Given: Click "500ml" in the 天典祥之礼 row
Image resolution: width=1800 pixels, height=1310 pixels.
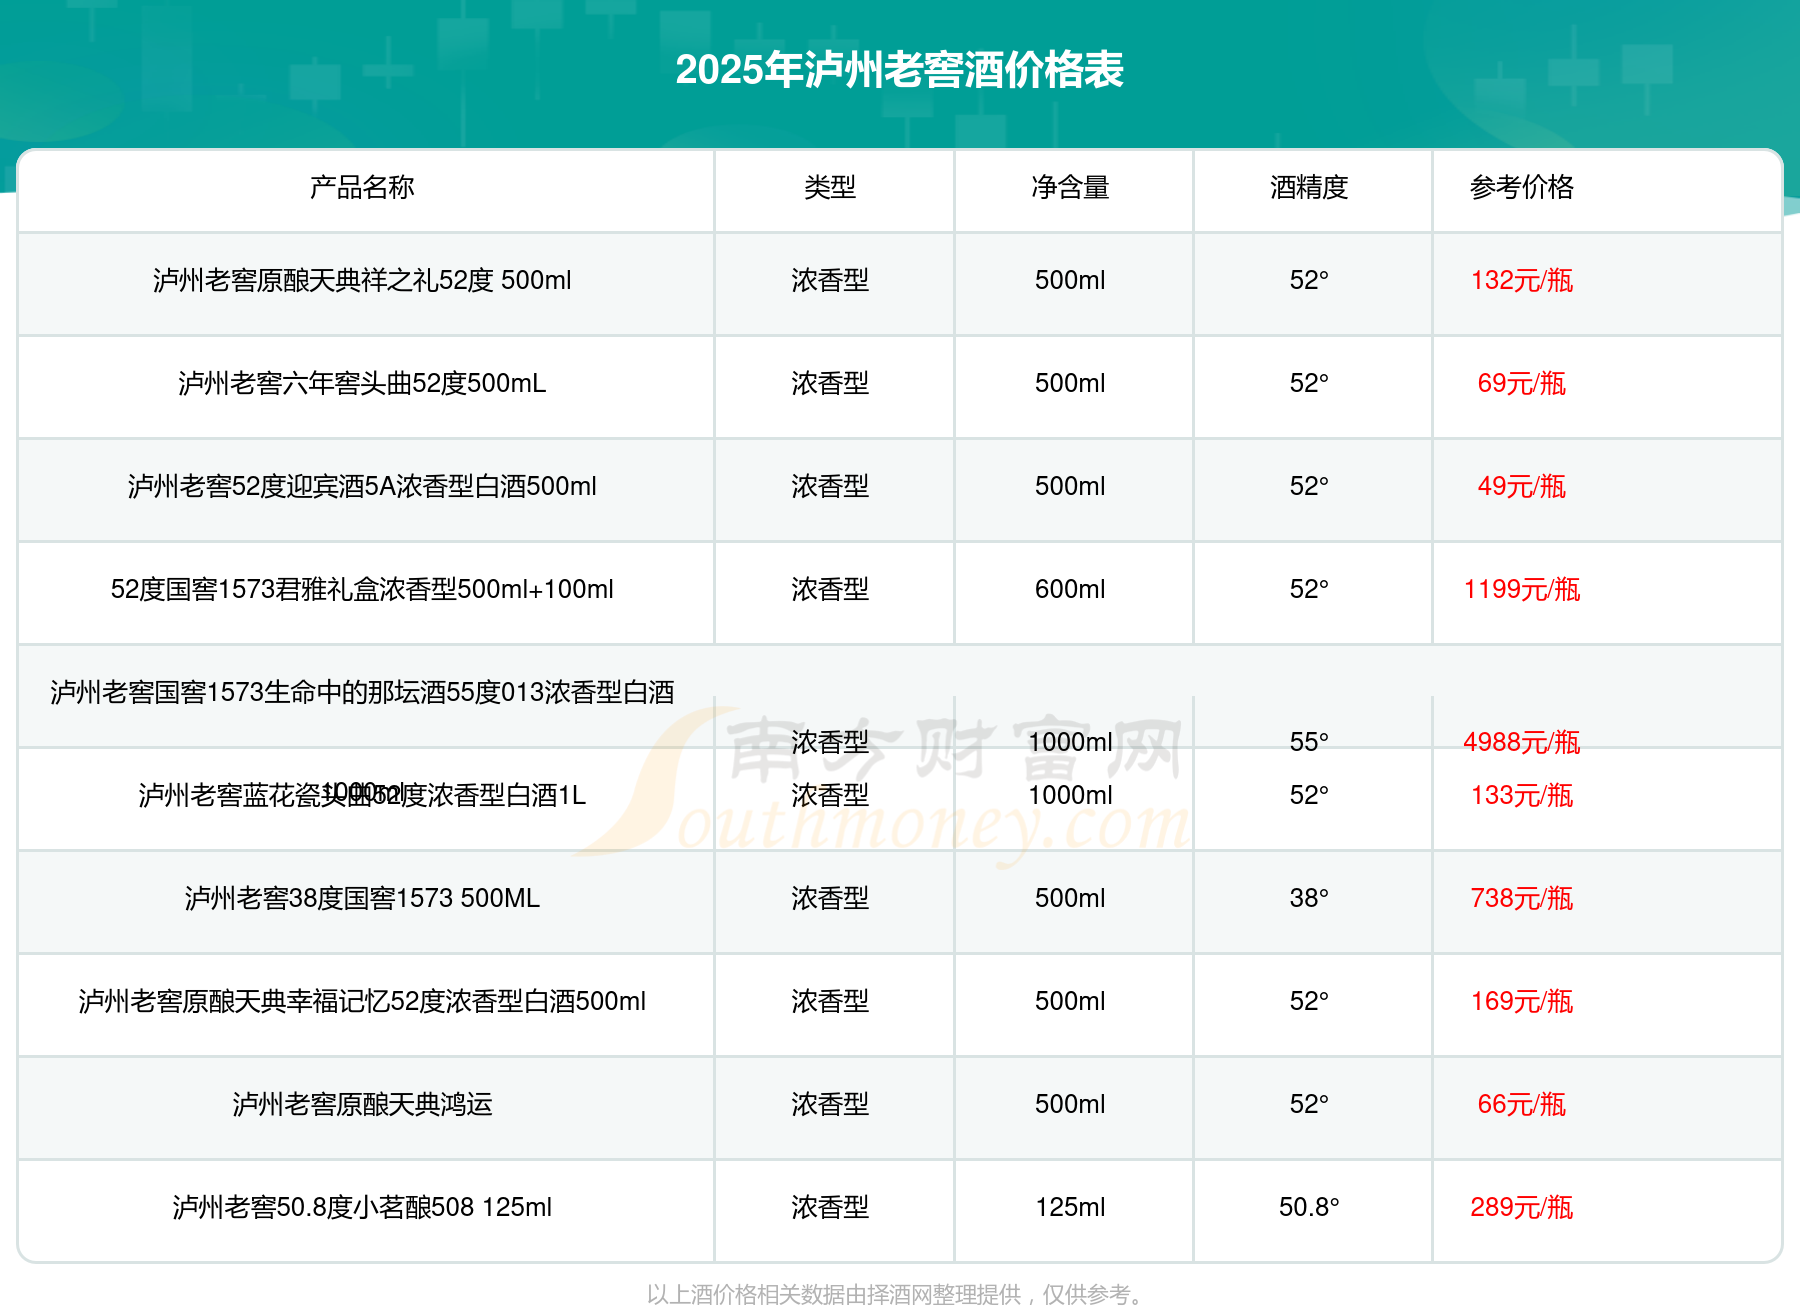Looking at the screenshot, I should click(x=1070, y=280).
